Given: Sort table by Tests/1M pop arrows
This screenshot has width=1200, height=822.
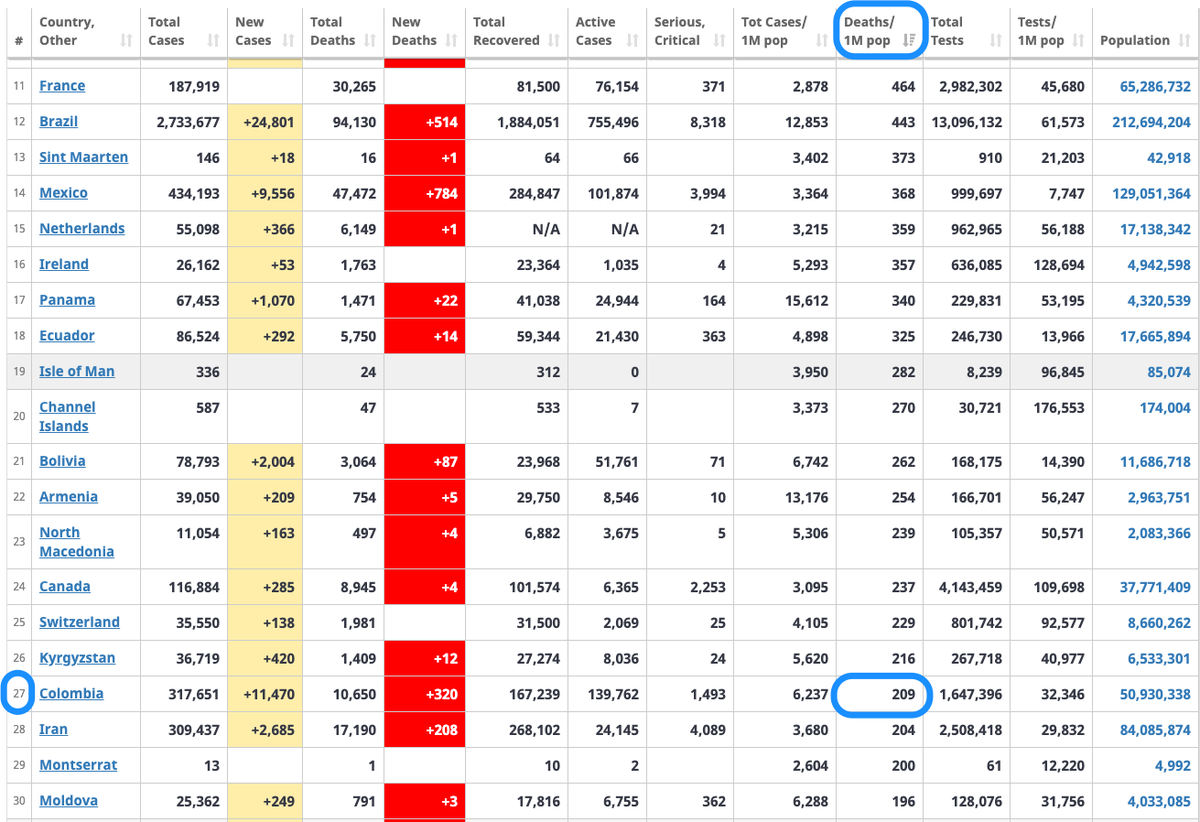Looking at the screenshot, I should 1078,41.
